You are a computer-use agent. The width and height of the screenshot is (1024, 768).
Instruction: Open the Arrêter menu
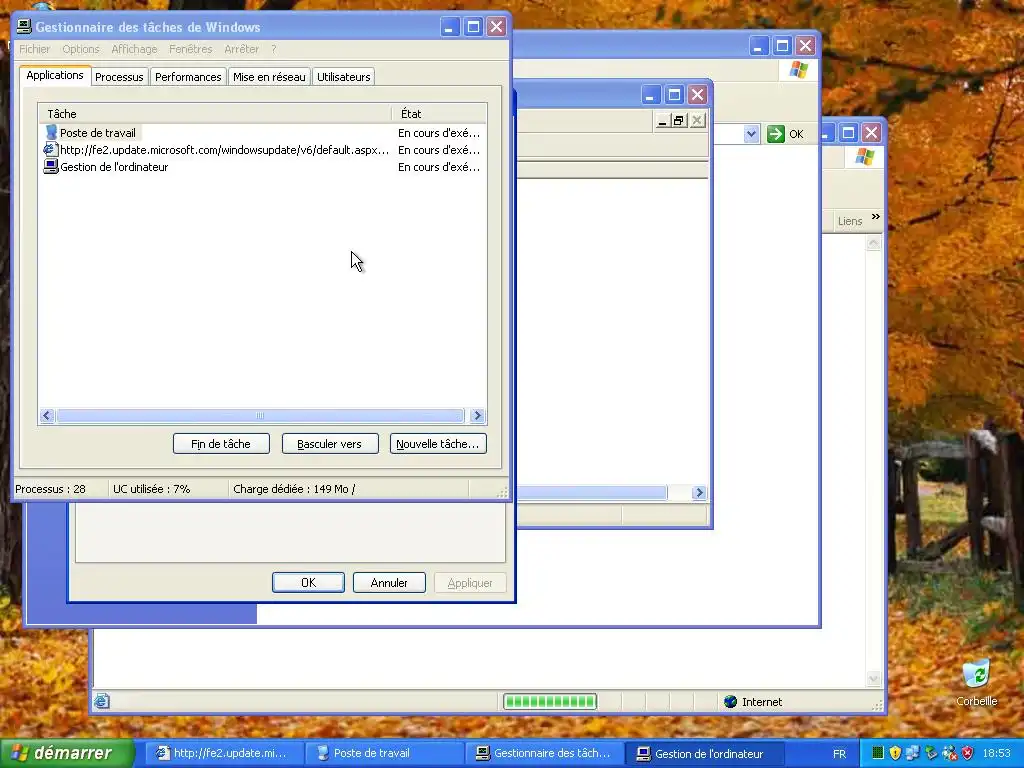pyautogui.click(x=241, y=49)
